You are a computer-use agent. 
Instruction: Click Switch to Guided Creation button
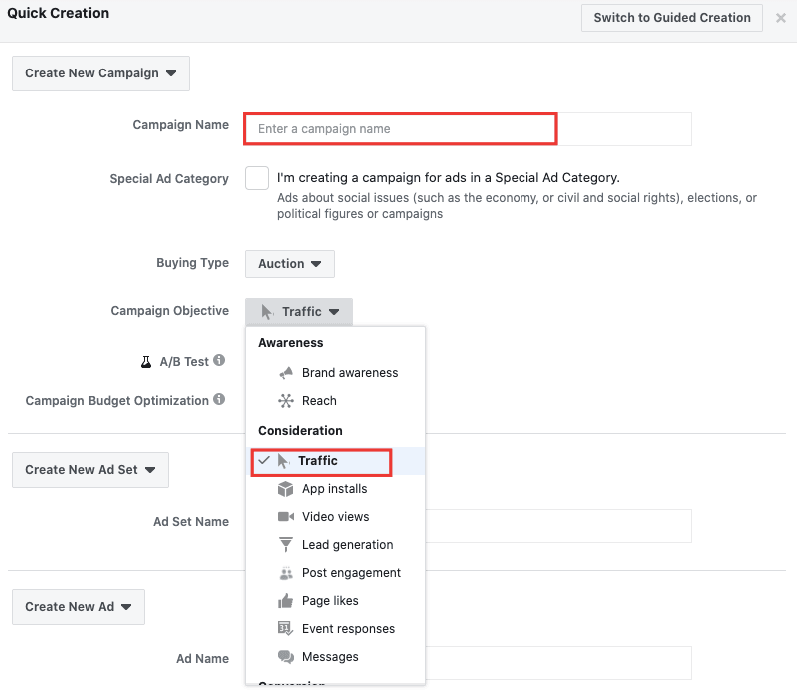(x=671, y=18)
